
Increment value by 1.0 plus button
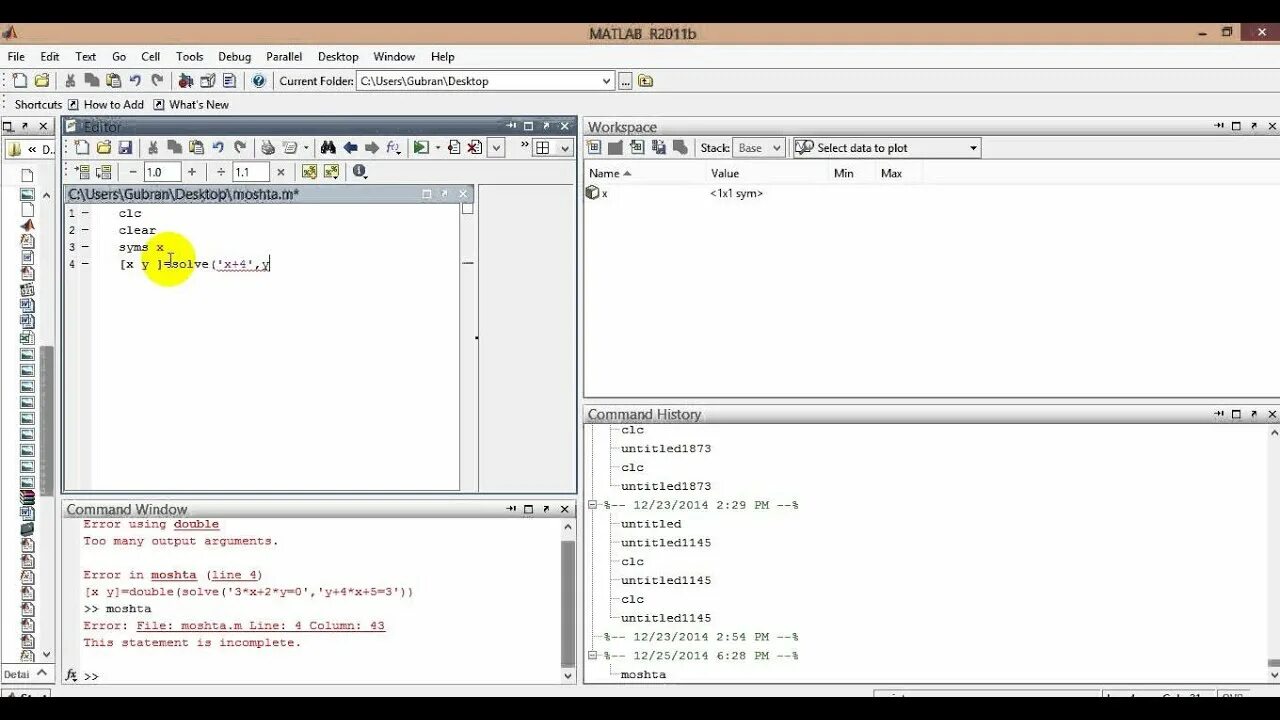(x=192, y=172)
